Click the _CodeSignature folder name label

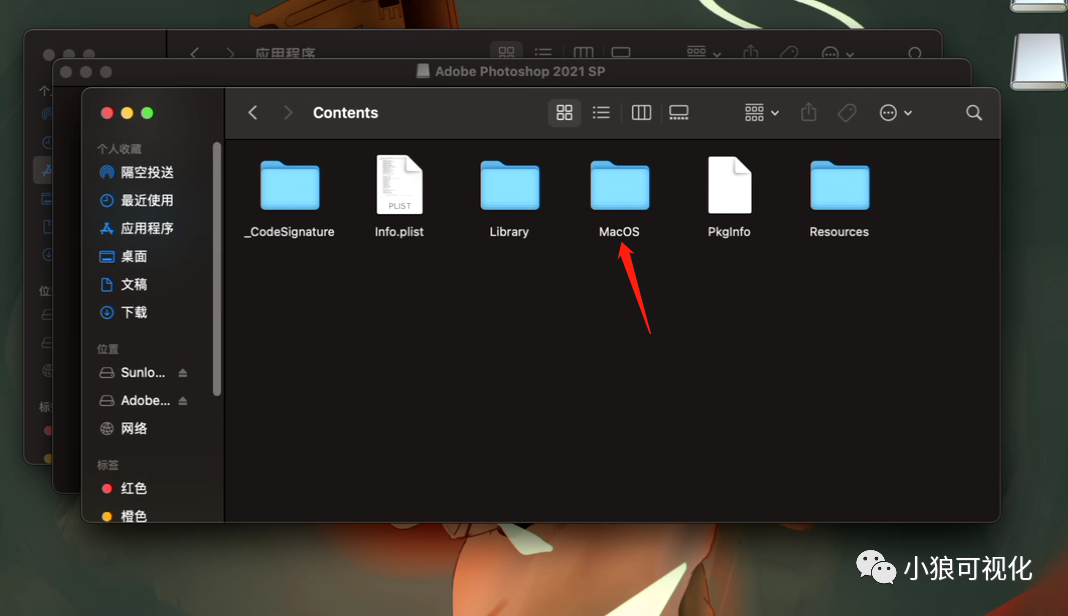point(289,232)
